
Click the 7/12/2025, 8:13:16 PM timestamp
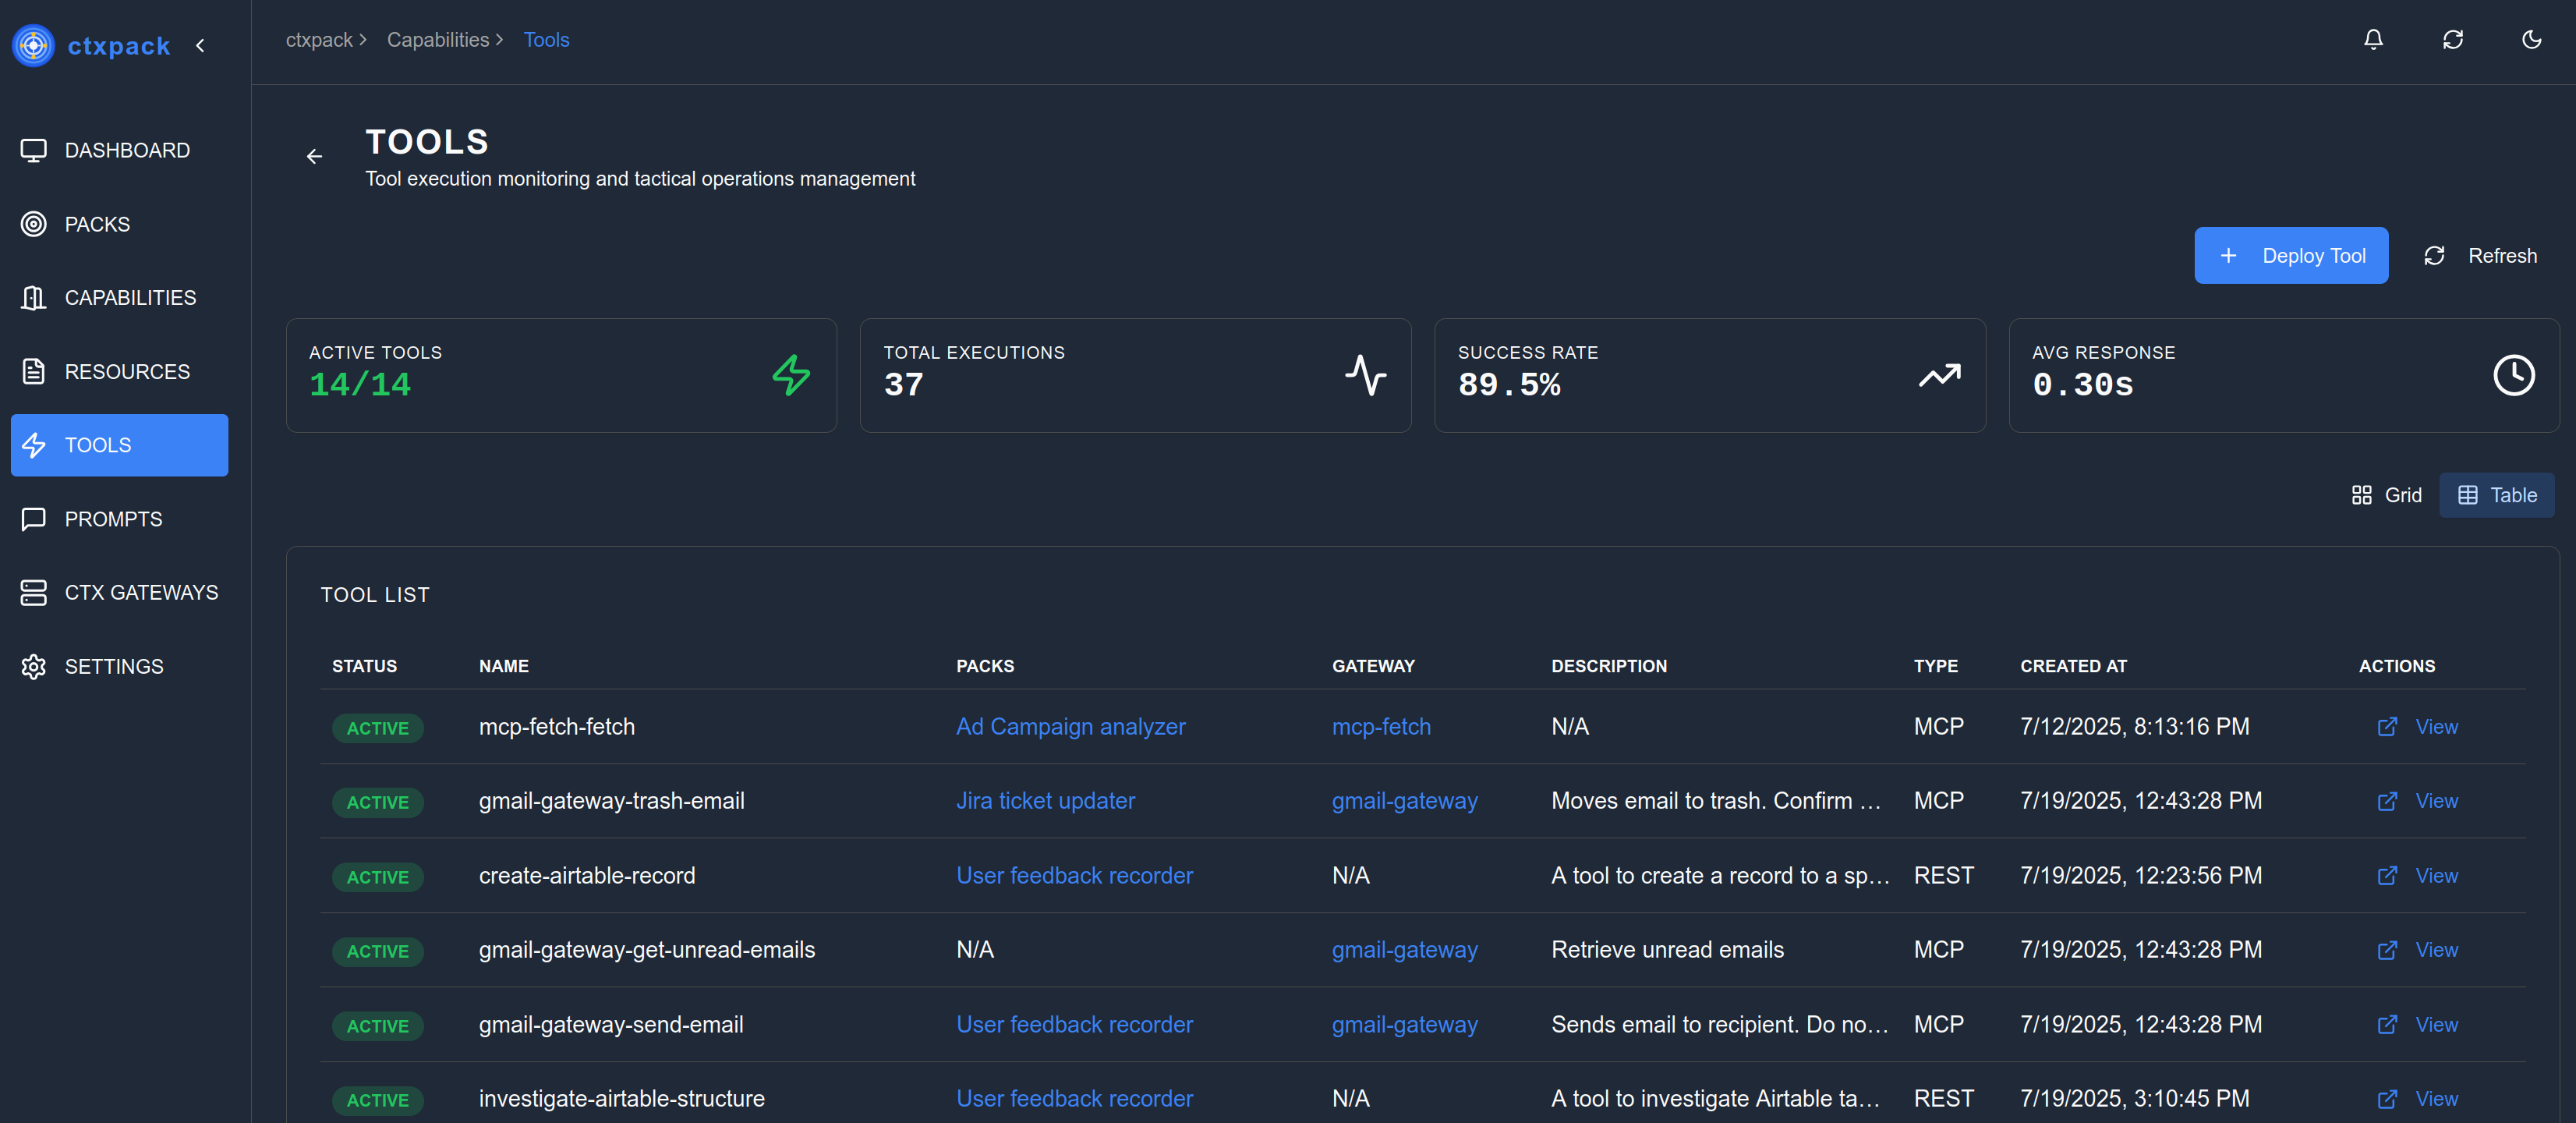2134,727
